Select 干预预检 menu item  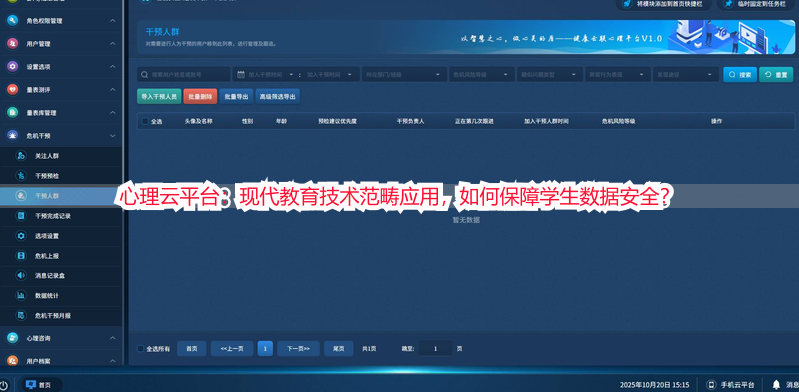[x=61, y=176]
